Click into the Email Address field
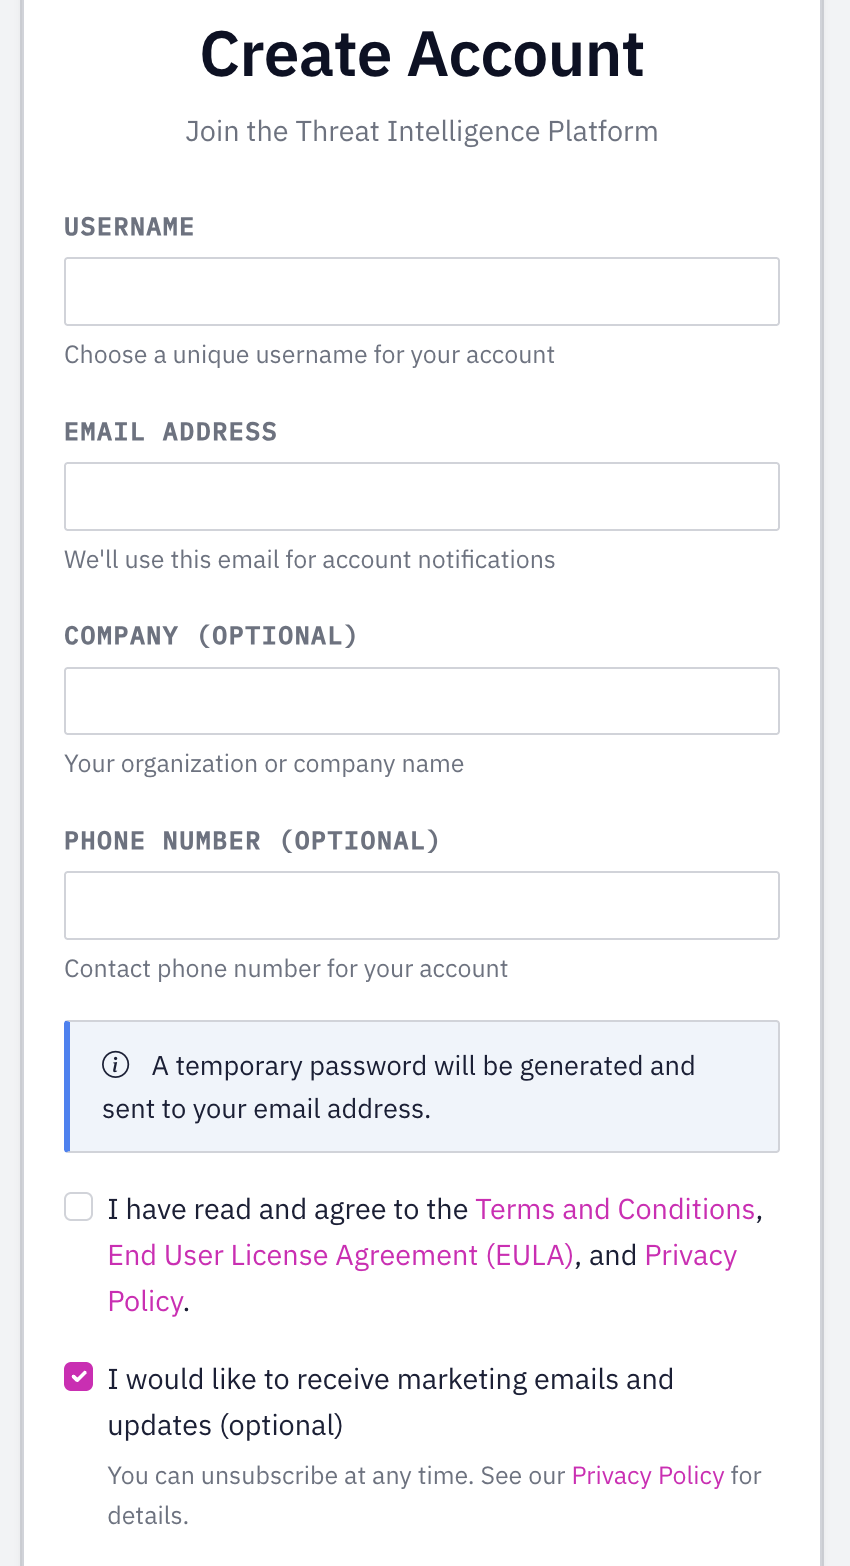The width and height of the screenshot is (850, 1566). pyautogui.click(x=421, y=496)
